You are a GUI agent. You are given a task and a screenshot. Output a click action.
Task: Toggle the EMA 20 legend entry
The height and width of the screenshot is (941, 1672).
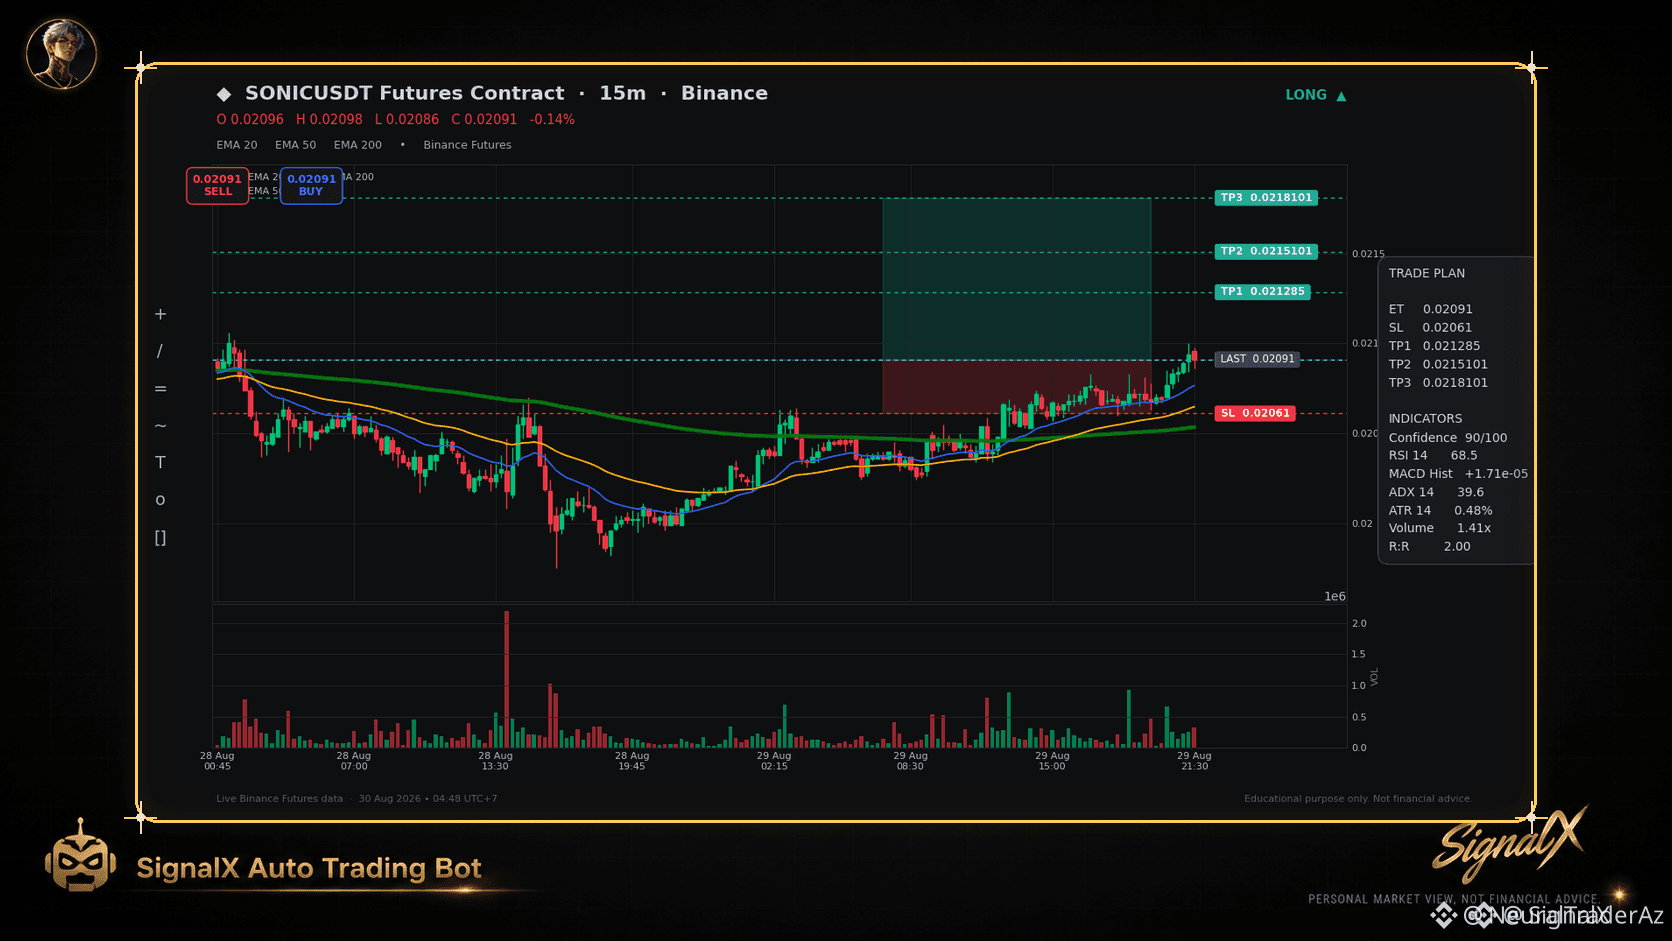click(237, 145)
